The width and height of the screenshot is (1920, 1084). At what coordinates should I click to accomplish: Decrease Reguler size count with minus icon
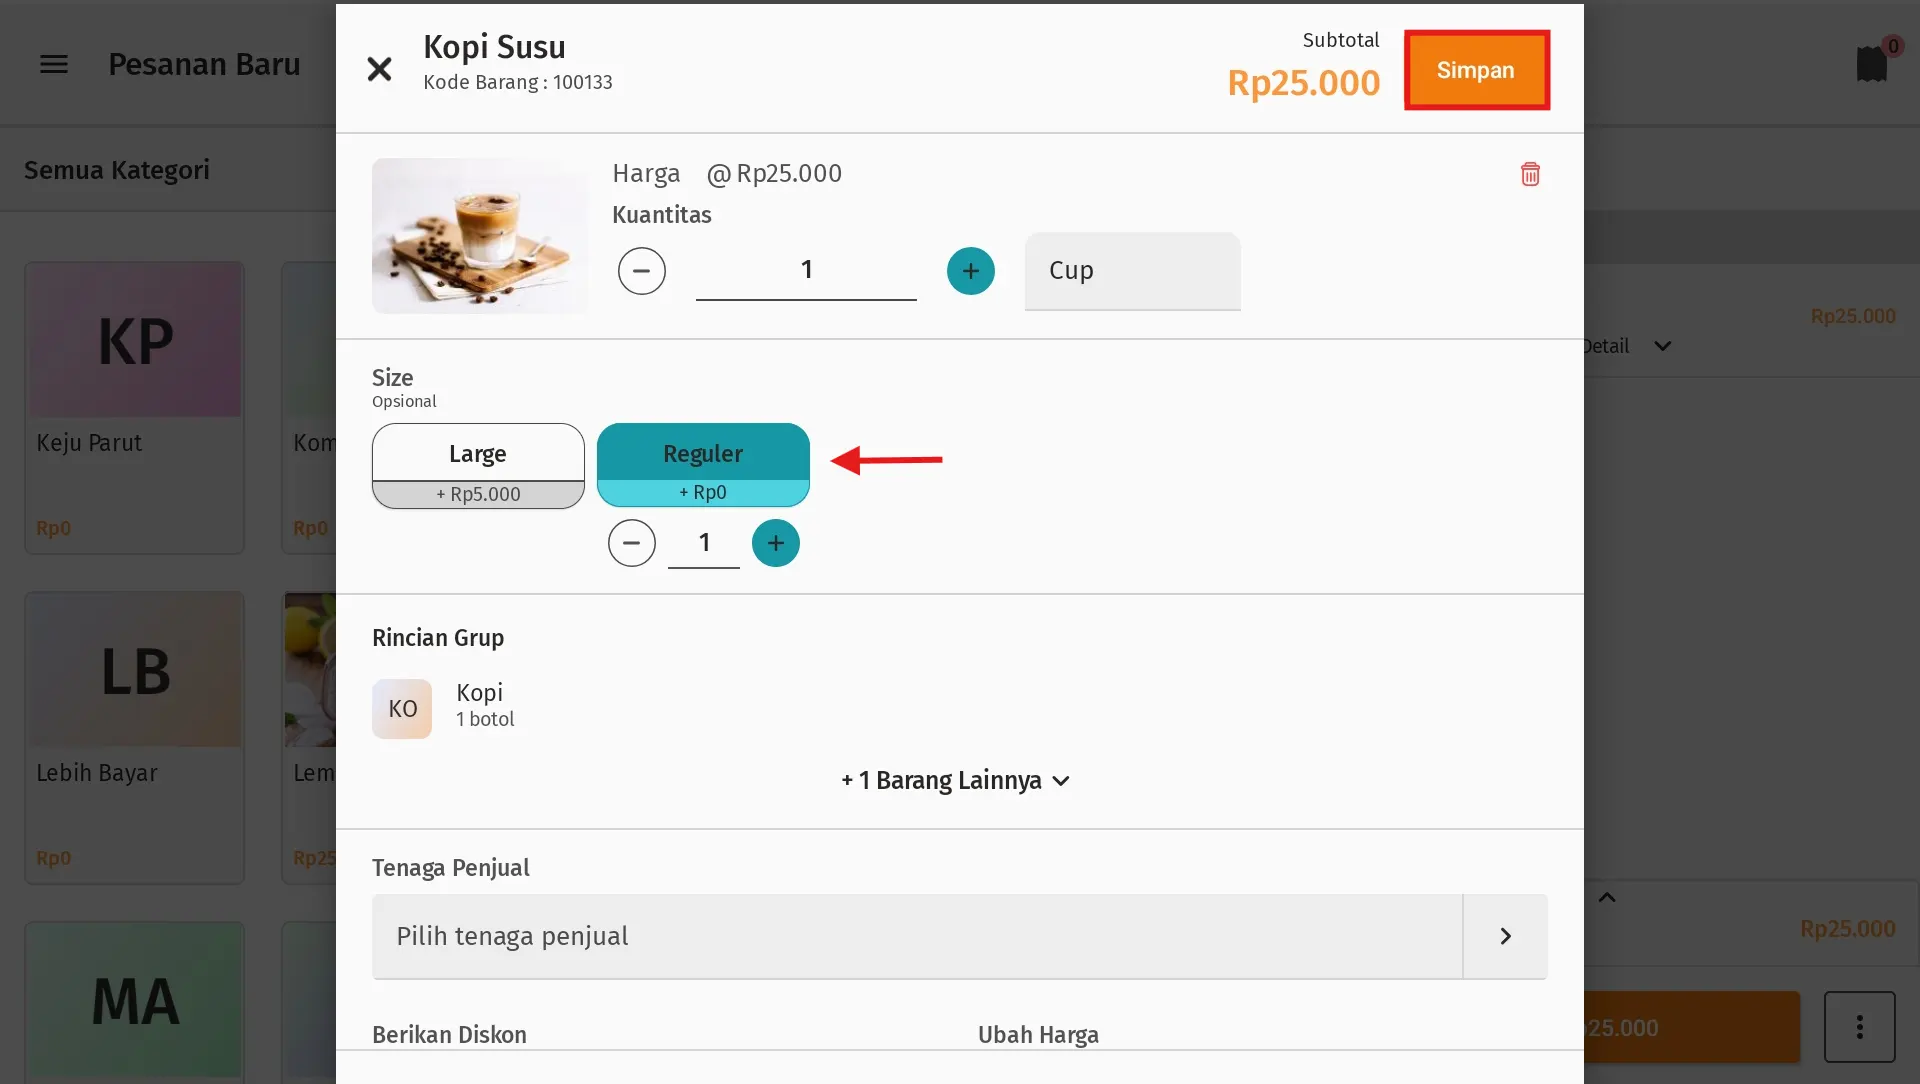631,543
